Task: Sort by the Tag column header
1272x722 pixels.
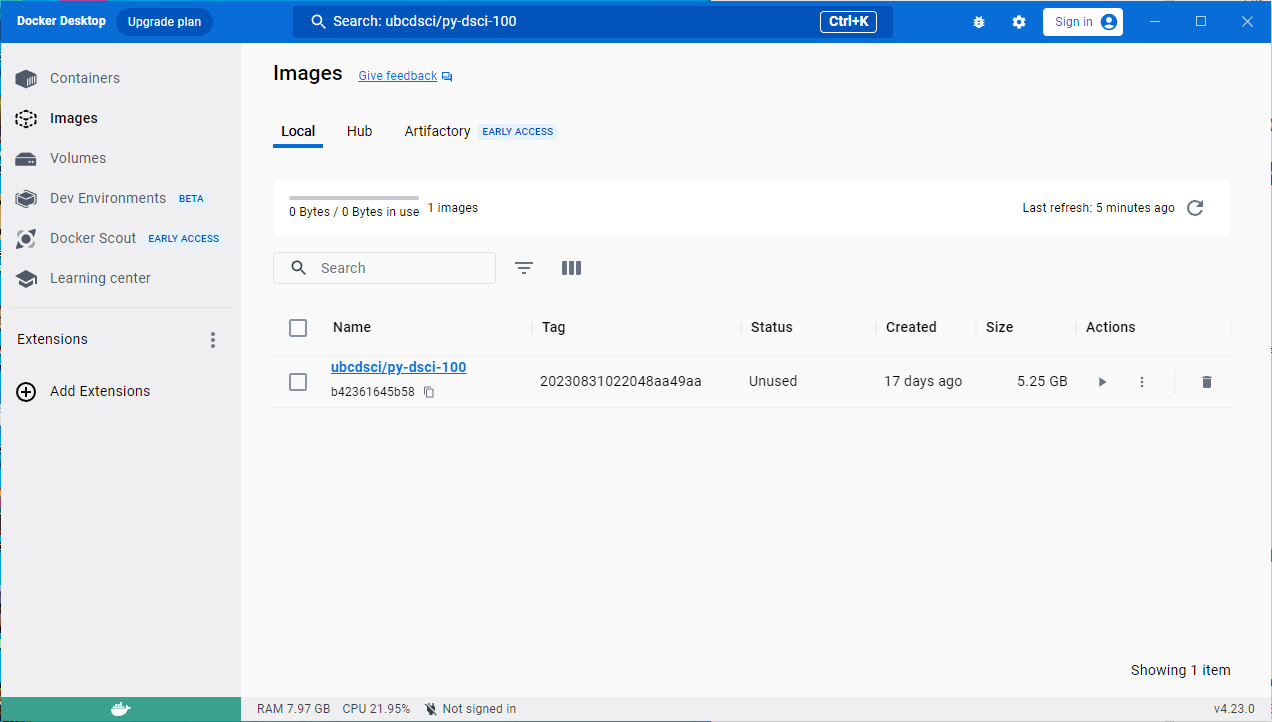Action: pyautogui.click(x=554, y=327)
